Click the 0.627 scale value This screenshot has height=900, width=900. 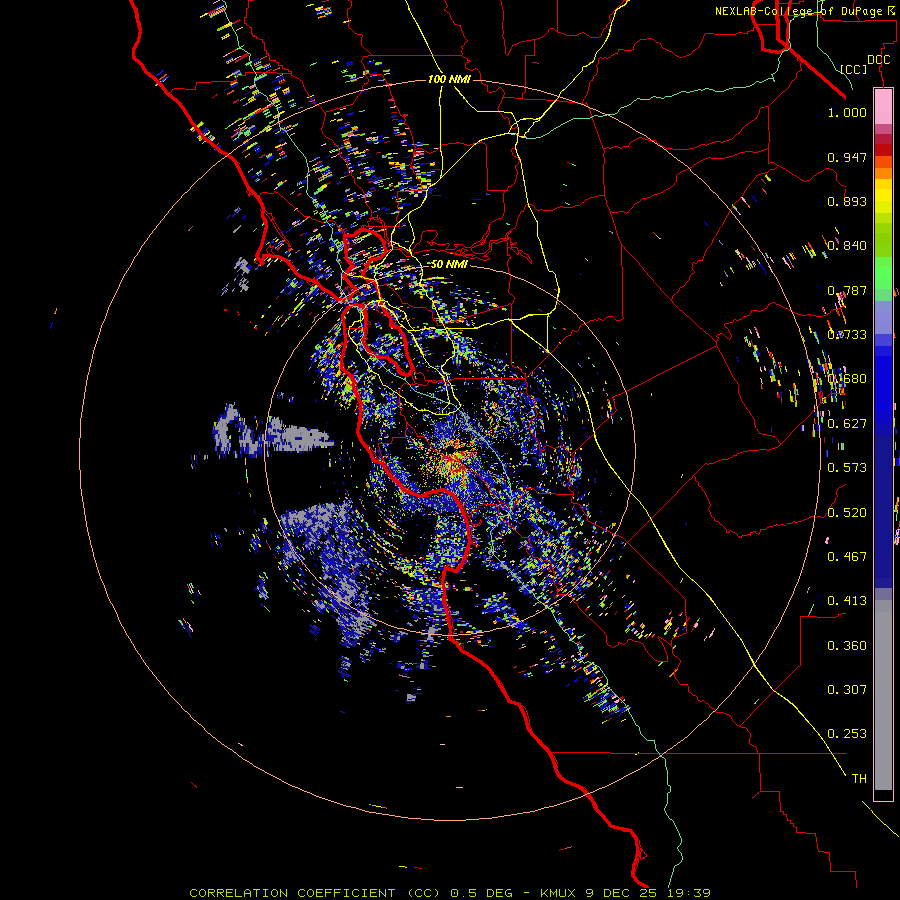tap(847, 424)
